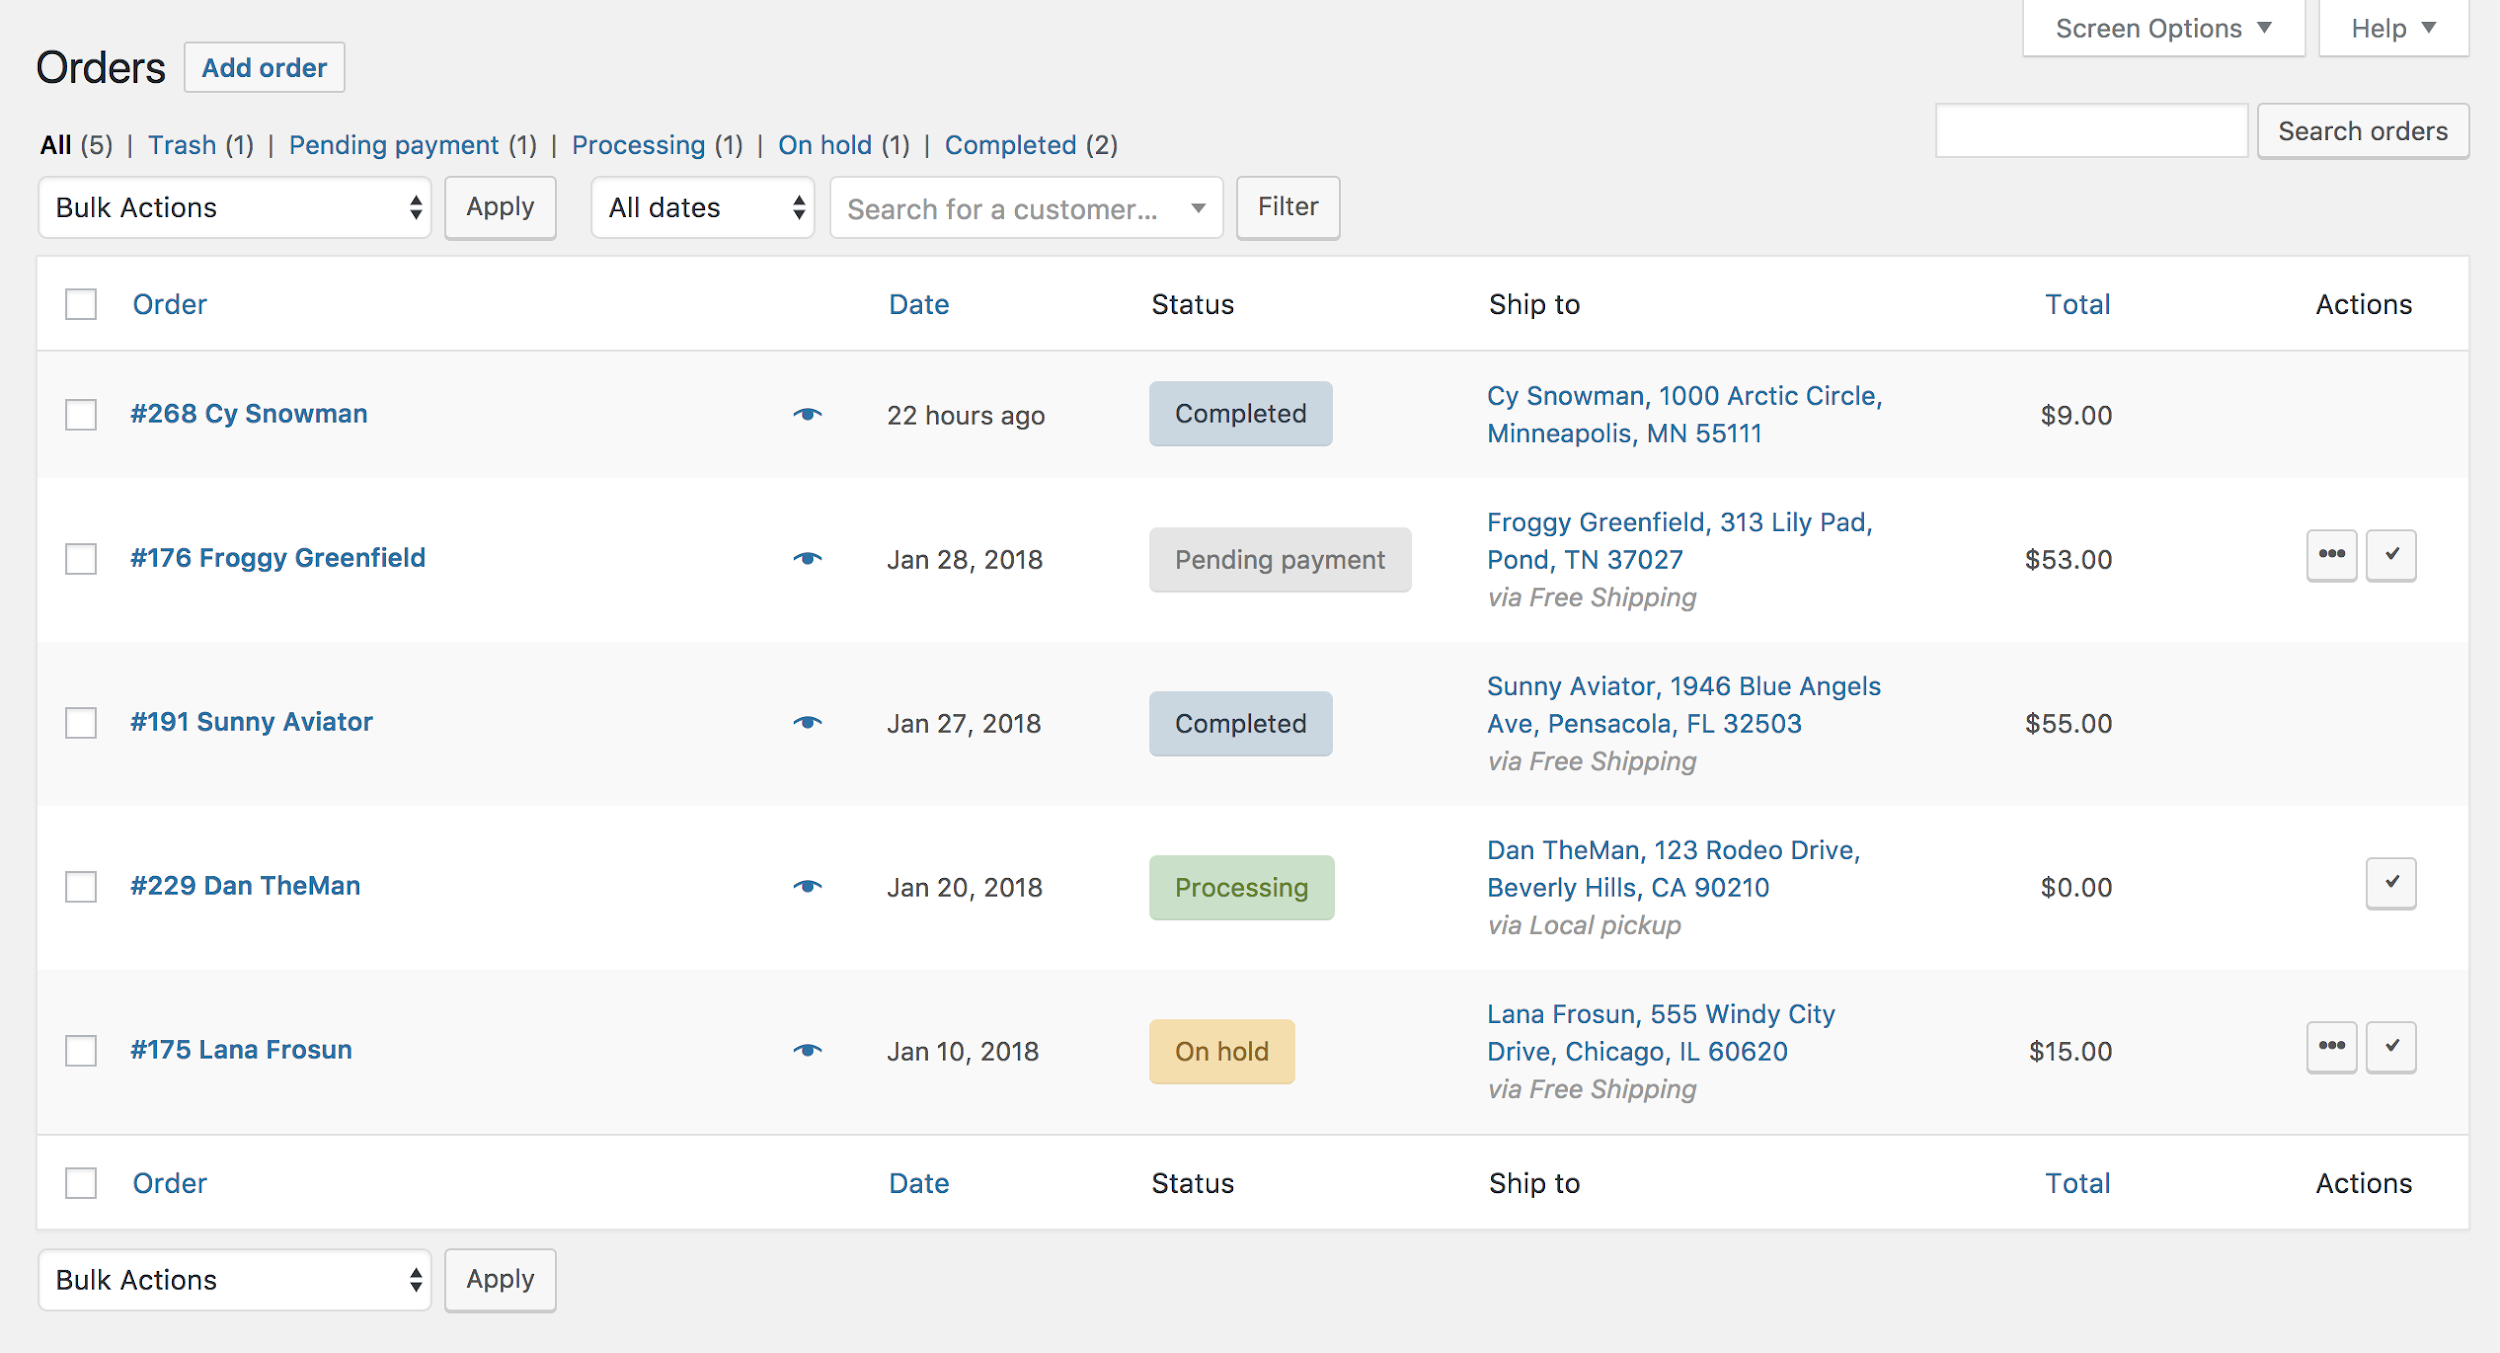
Task: Click the Add order button
Action: [264, 67]
